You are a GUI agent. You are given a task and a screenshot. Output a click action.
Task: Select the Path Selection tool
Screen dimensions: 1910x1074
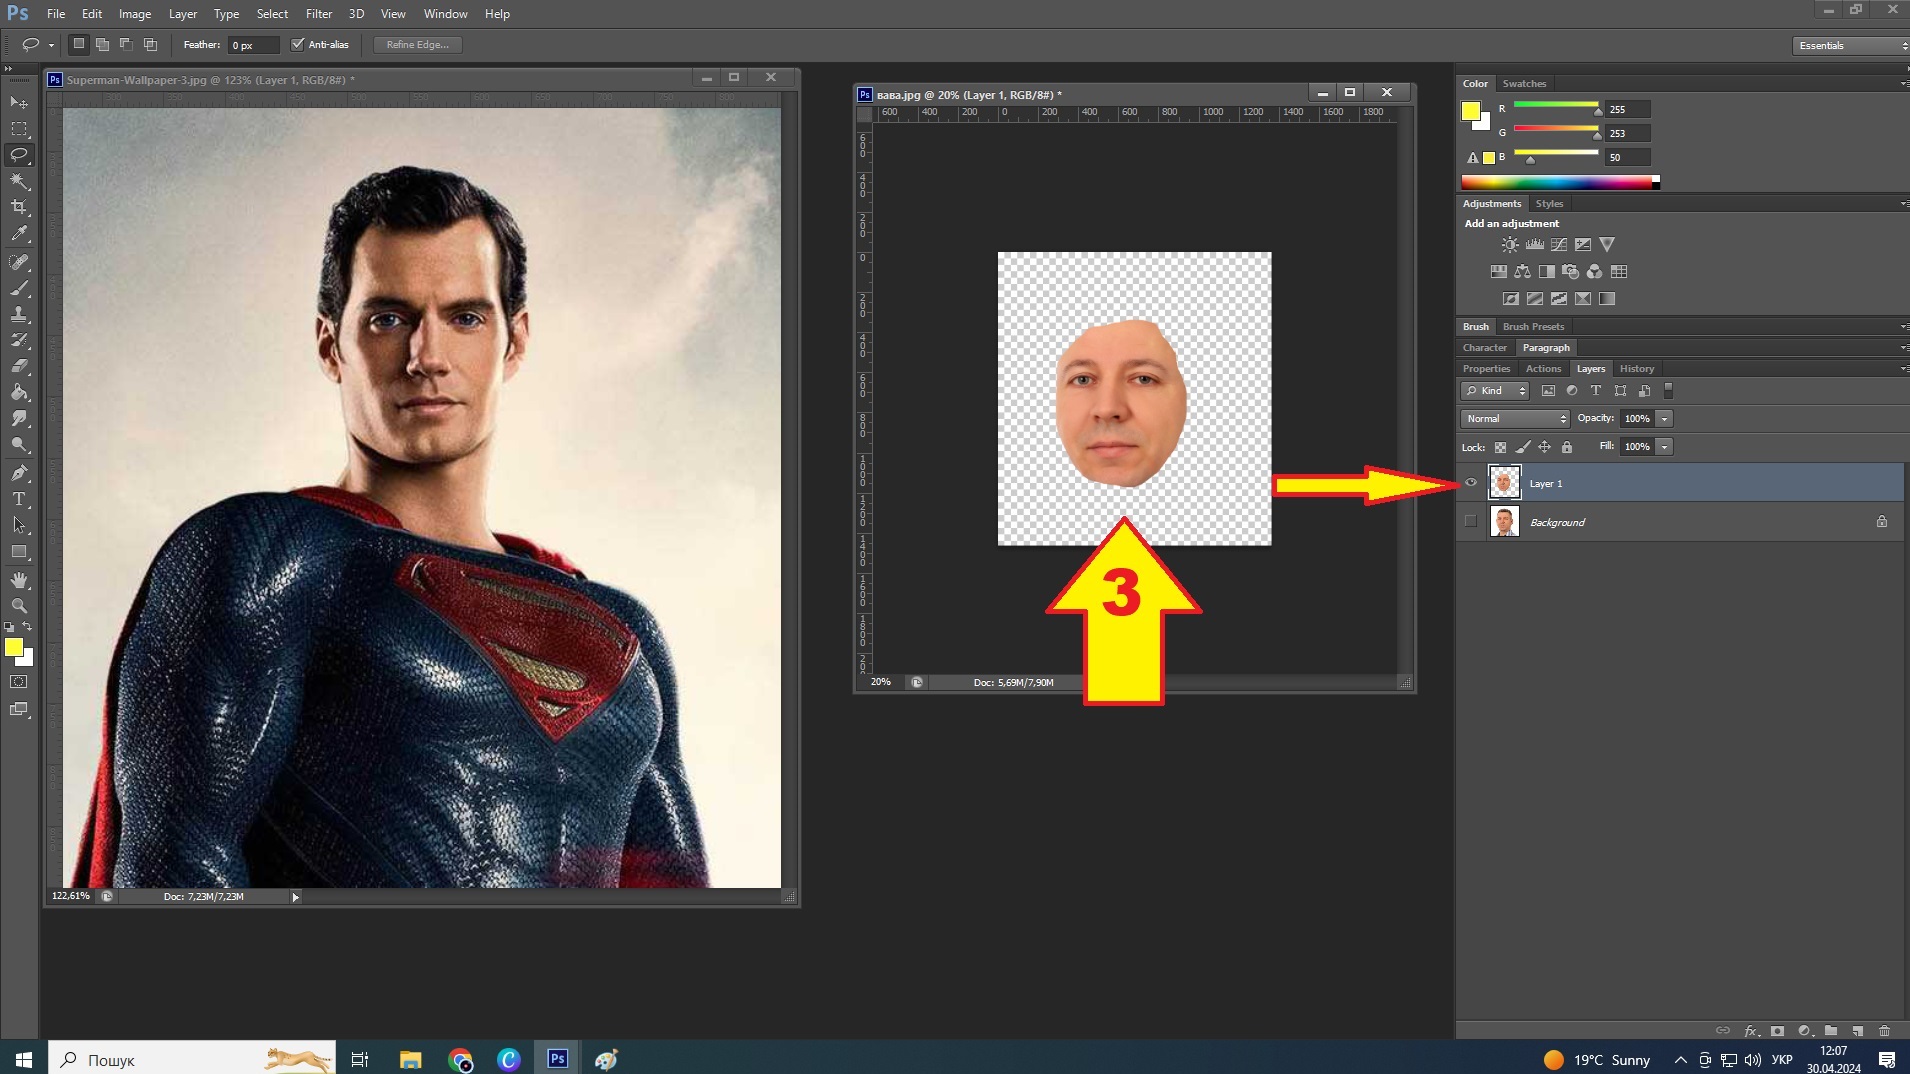(x=19, y=525)
